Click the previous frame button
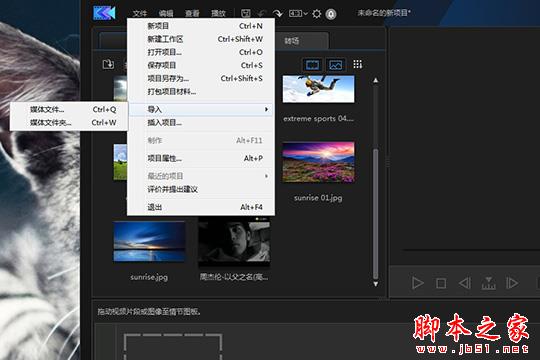Viewport: 540px width, 360px height. pos(465,283)
